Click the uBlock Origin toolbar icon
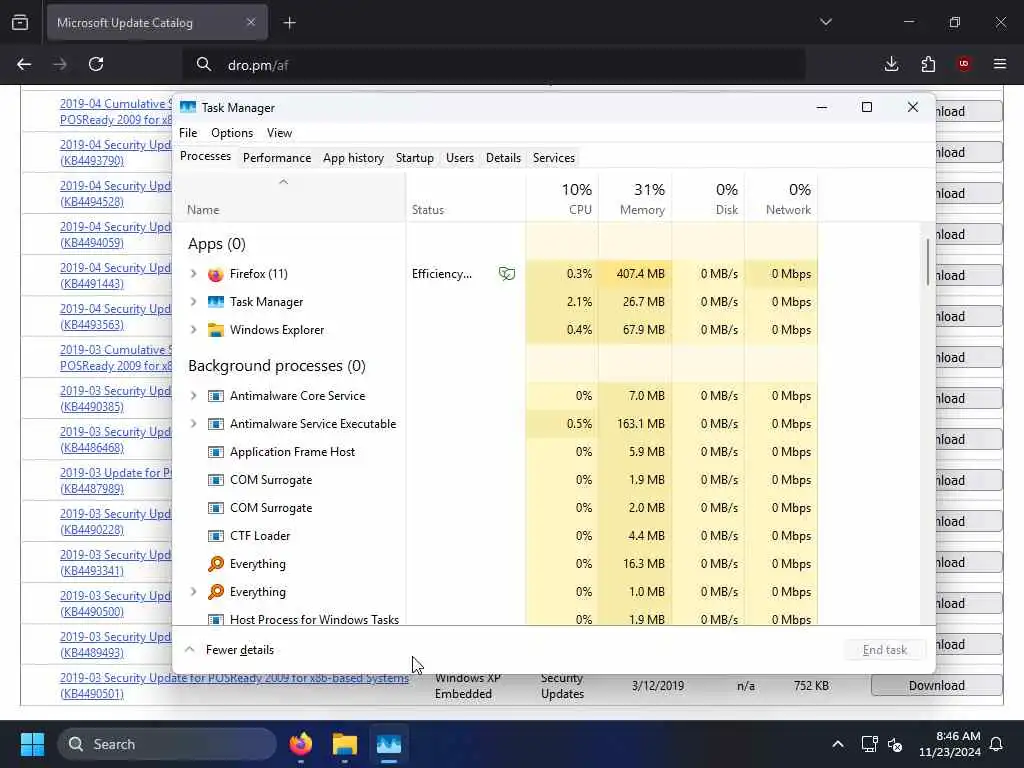 964,64
